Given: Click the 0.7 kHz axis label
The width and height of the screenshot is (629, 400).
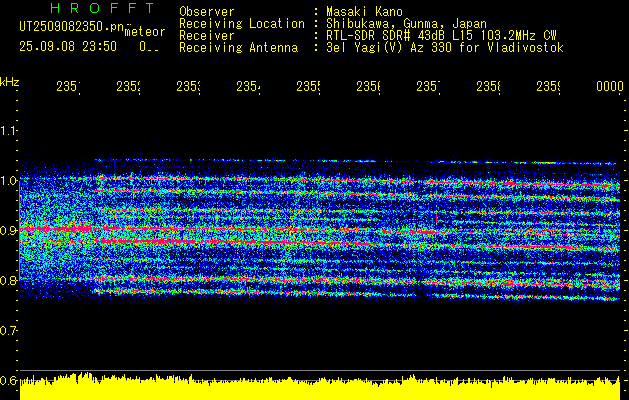Looking at the screenshot, I should [x=8, y=330].
